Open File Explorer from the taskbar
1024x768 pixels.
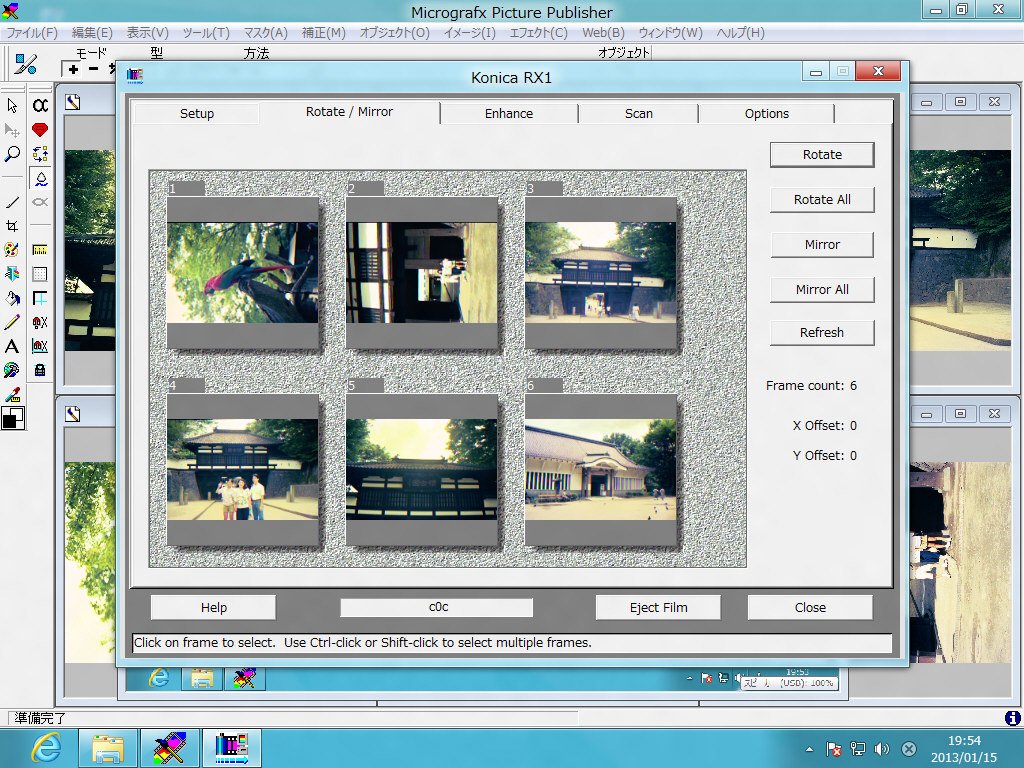(108, 748)
